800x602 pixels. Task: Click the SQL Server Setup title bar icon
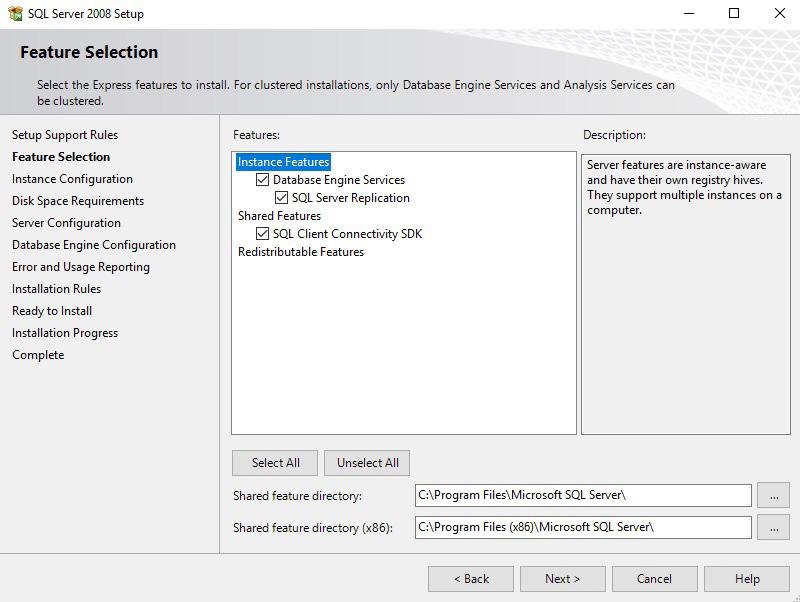coord(15,13)
